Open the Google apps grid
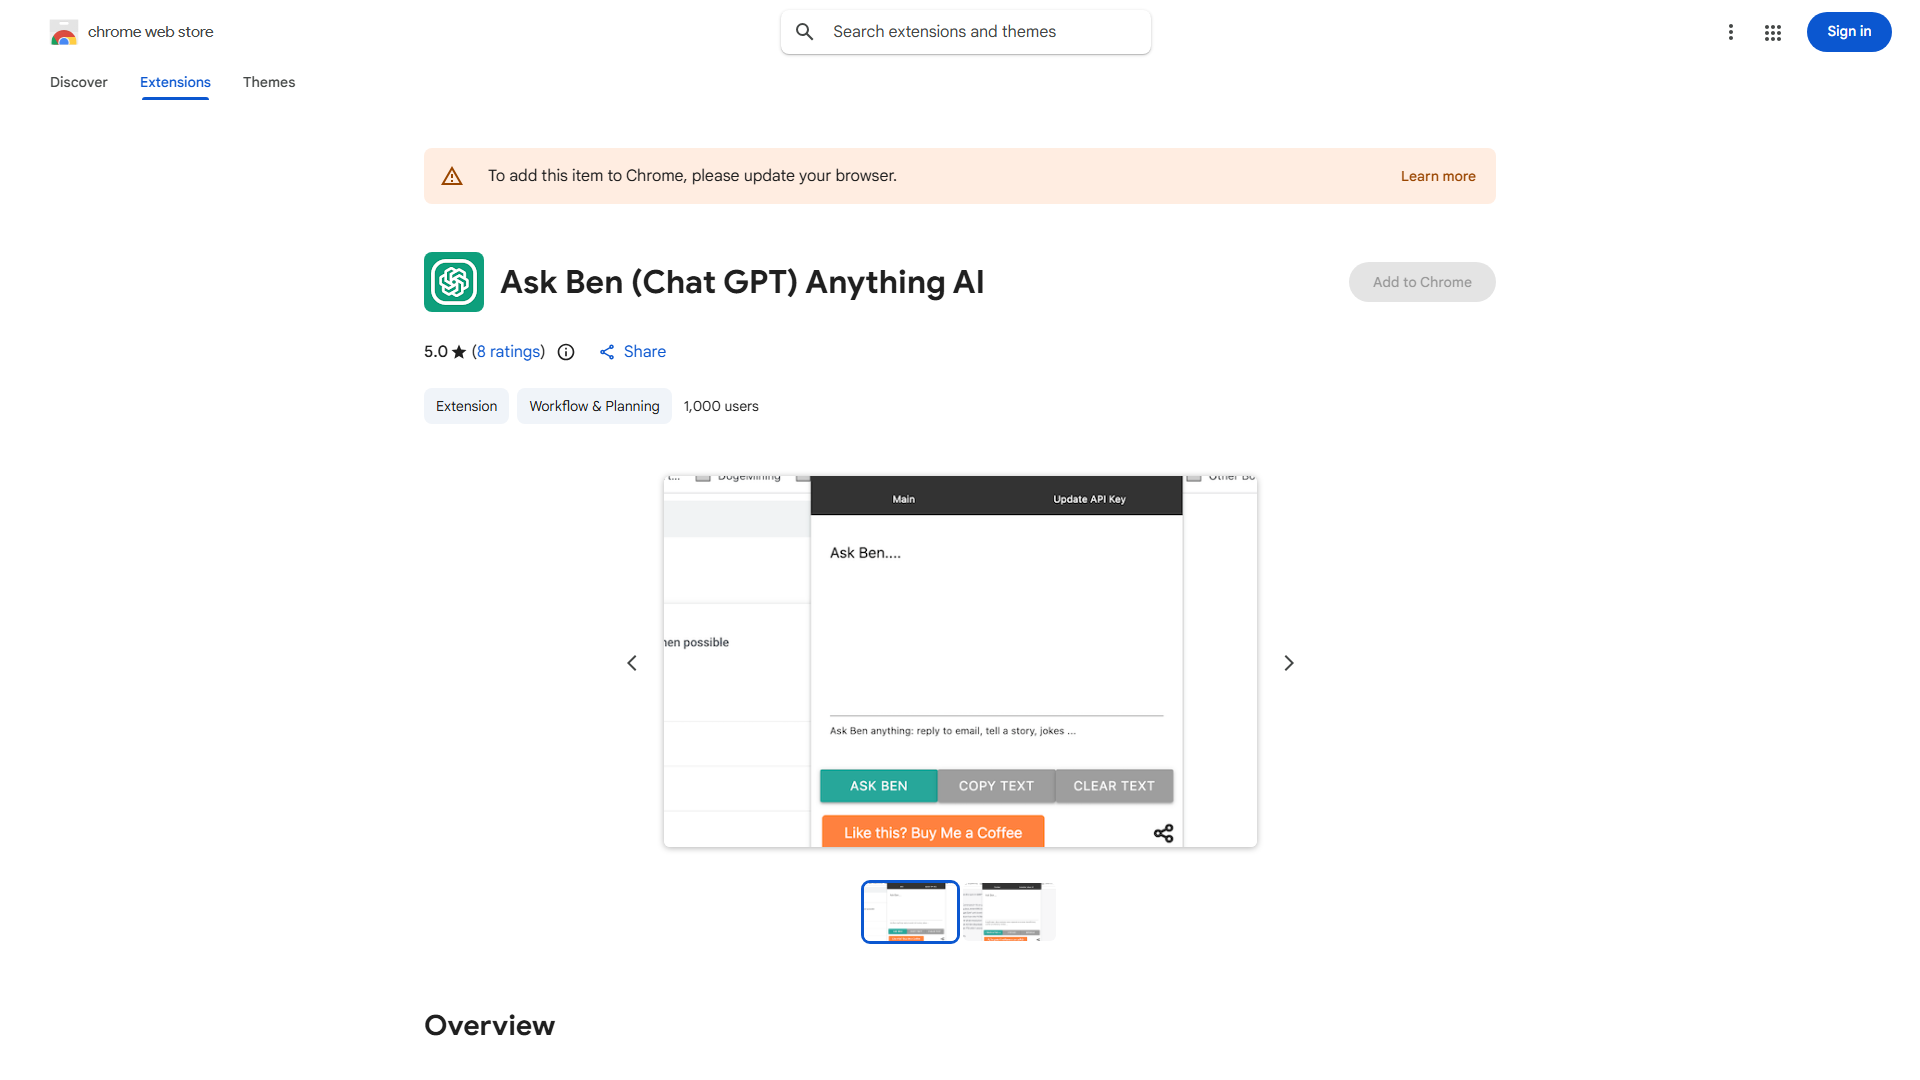Viewport: 1920px width, 1080px height. [x=1773, y=33]
